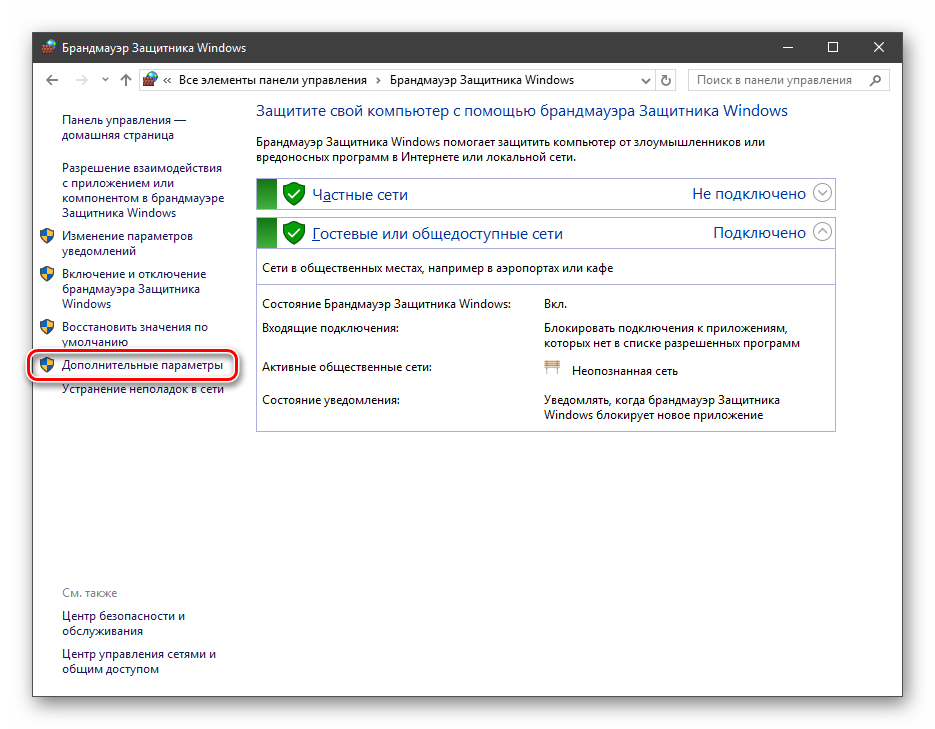This screenshot has height=729, width=935.
Task: Click the back navigation arrow
Action: pos(52,80)
